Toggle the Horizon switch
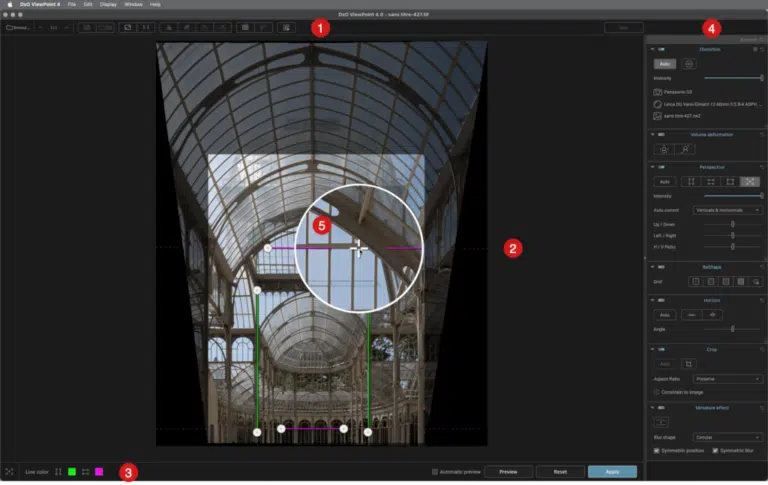Screen dimensions: 768x485 (x=661, y=300)
